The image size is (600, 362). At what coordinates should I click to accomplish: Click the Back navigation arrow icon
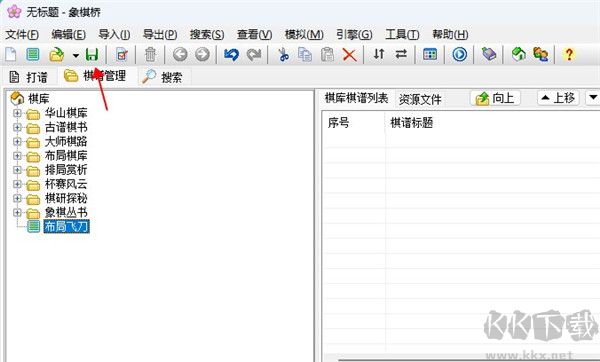(x=180, y=54)
